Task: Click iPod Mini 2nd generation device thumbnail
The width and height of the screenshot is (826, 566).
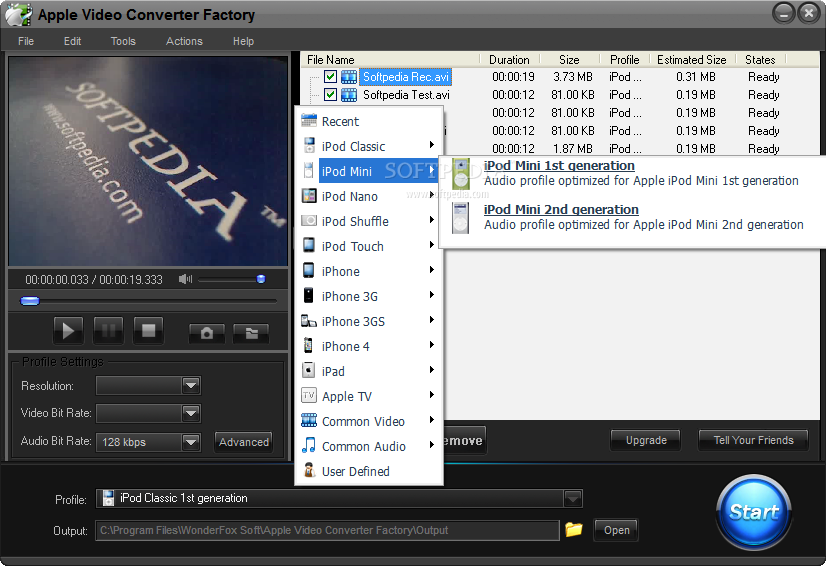Action: click(460, 218)
